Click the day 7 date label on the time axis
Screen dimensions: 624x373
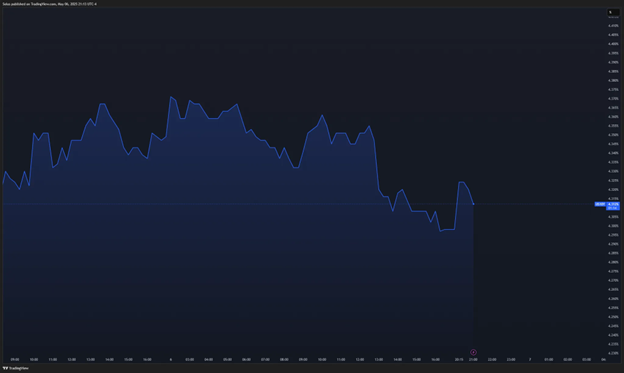(x=530, y=359)
